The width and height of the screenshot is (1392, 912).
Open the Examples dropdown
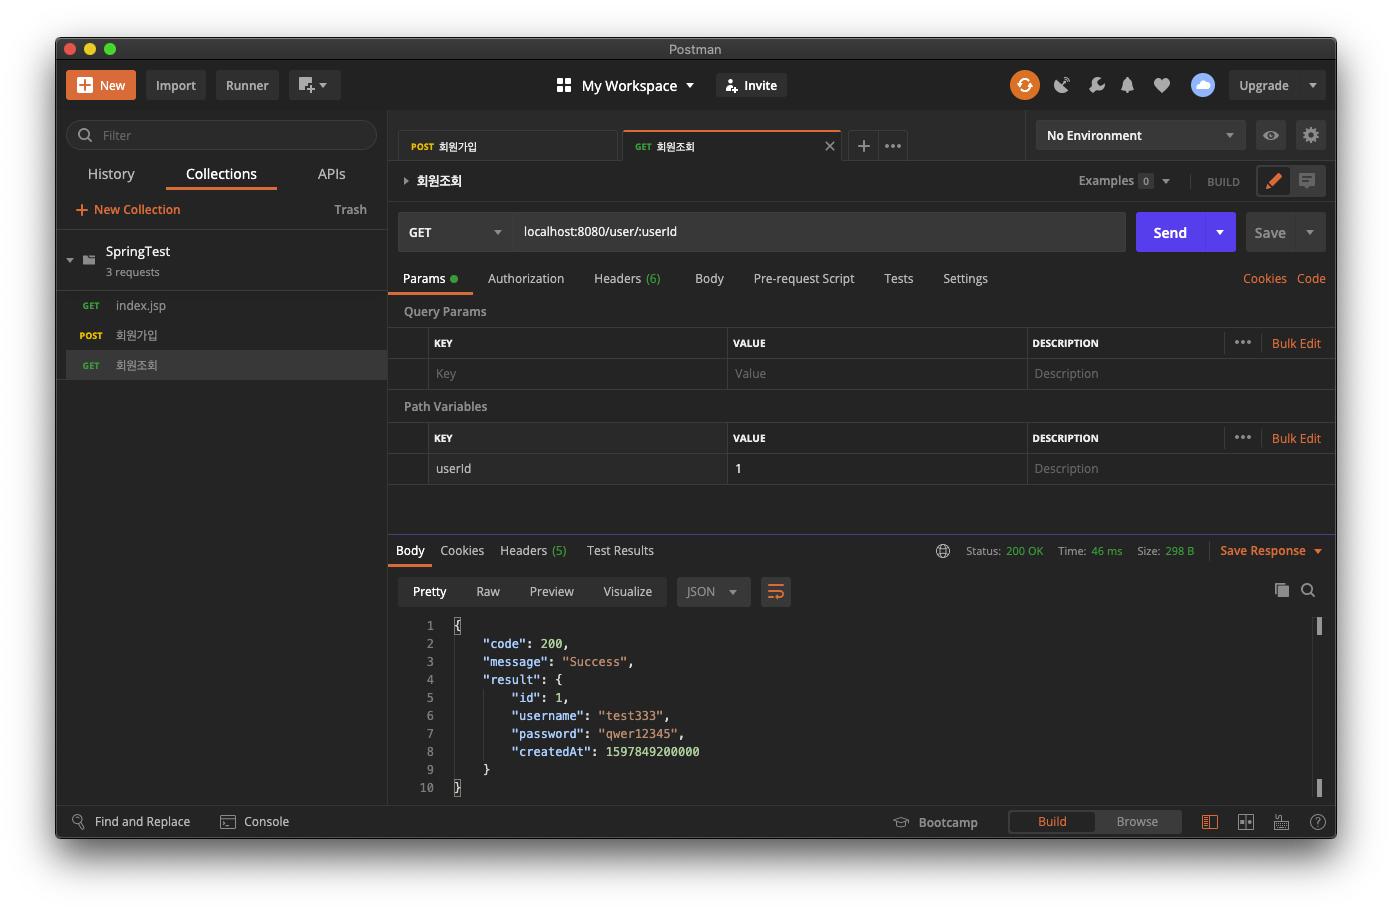(1124, 181)
